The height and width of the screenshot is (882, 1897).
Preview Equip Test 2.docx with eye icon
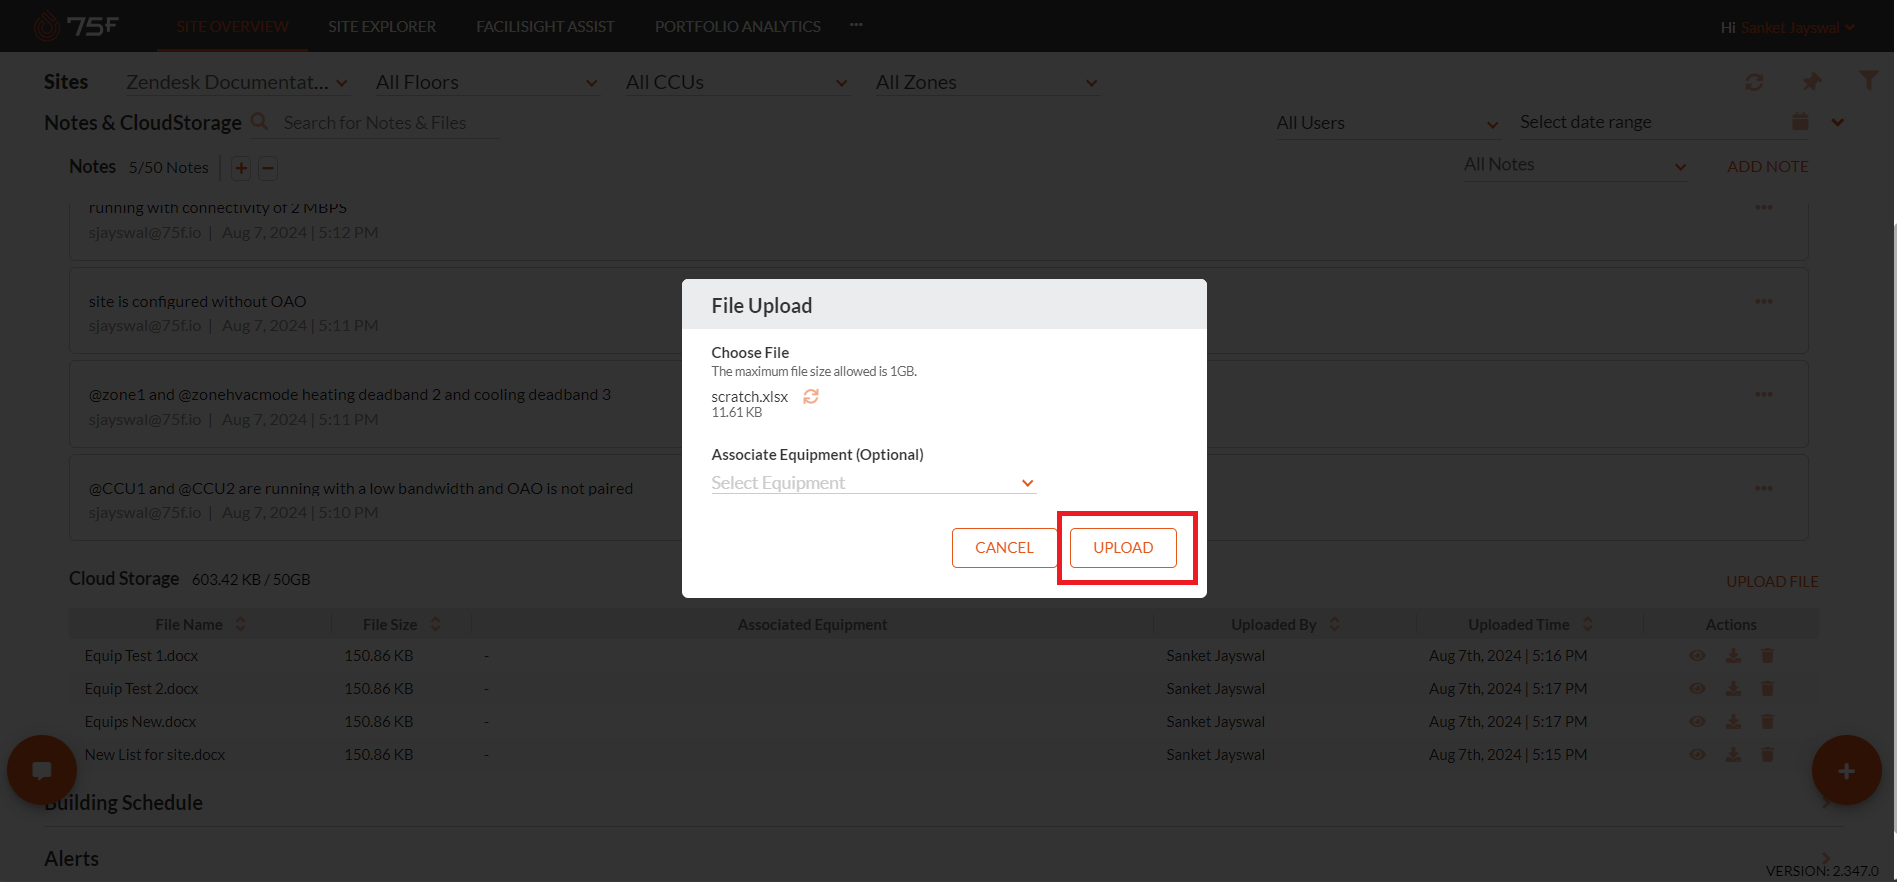(x=1697, y=689)
